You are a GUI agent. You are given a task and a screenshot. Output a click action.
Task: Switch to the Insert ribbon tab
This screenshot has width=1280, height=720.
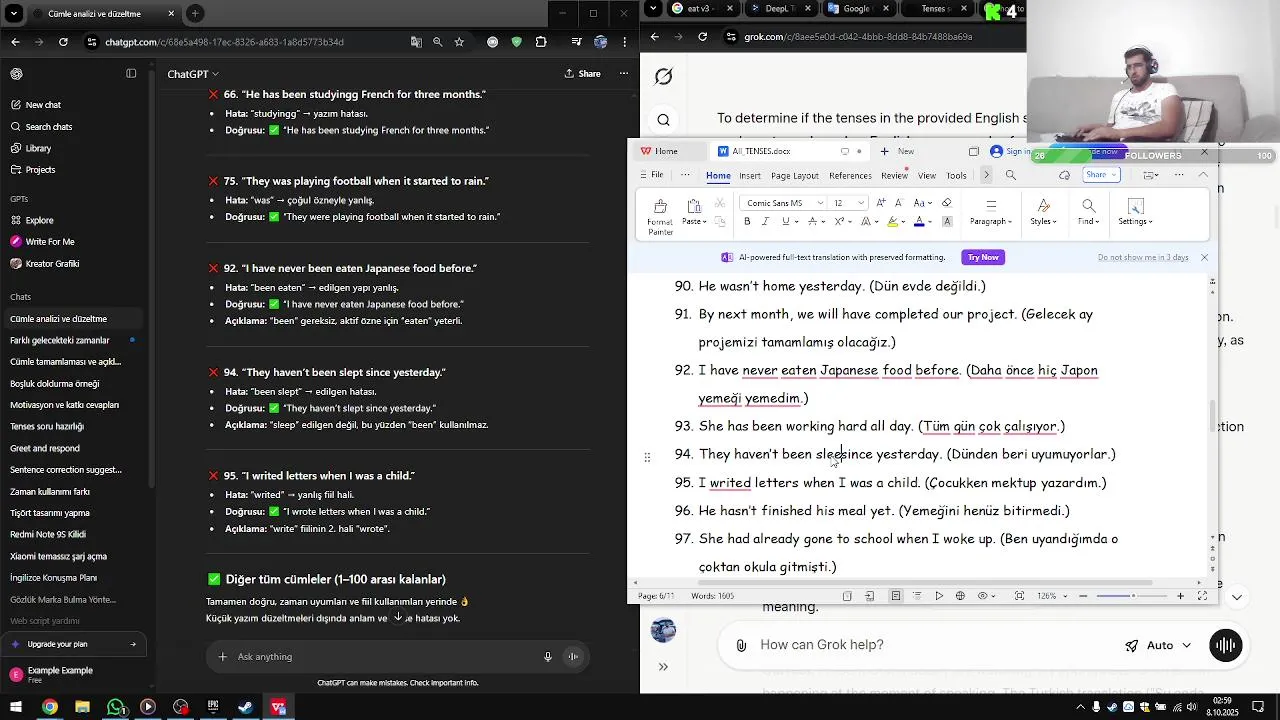coord(750,175)
